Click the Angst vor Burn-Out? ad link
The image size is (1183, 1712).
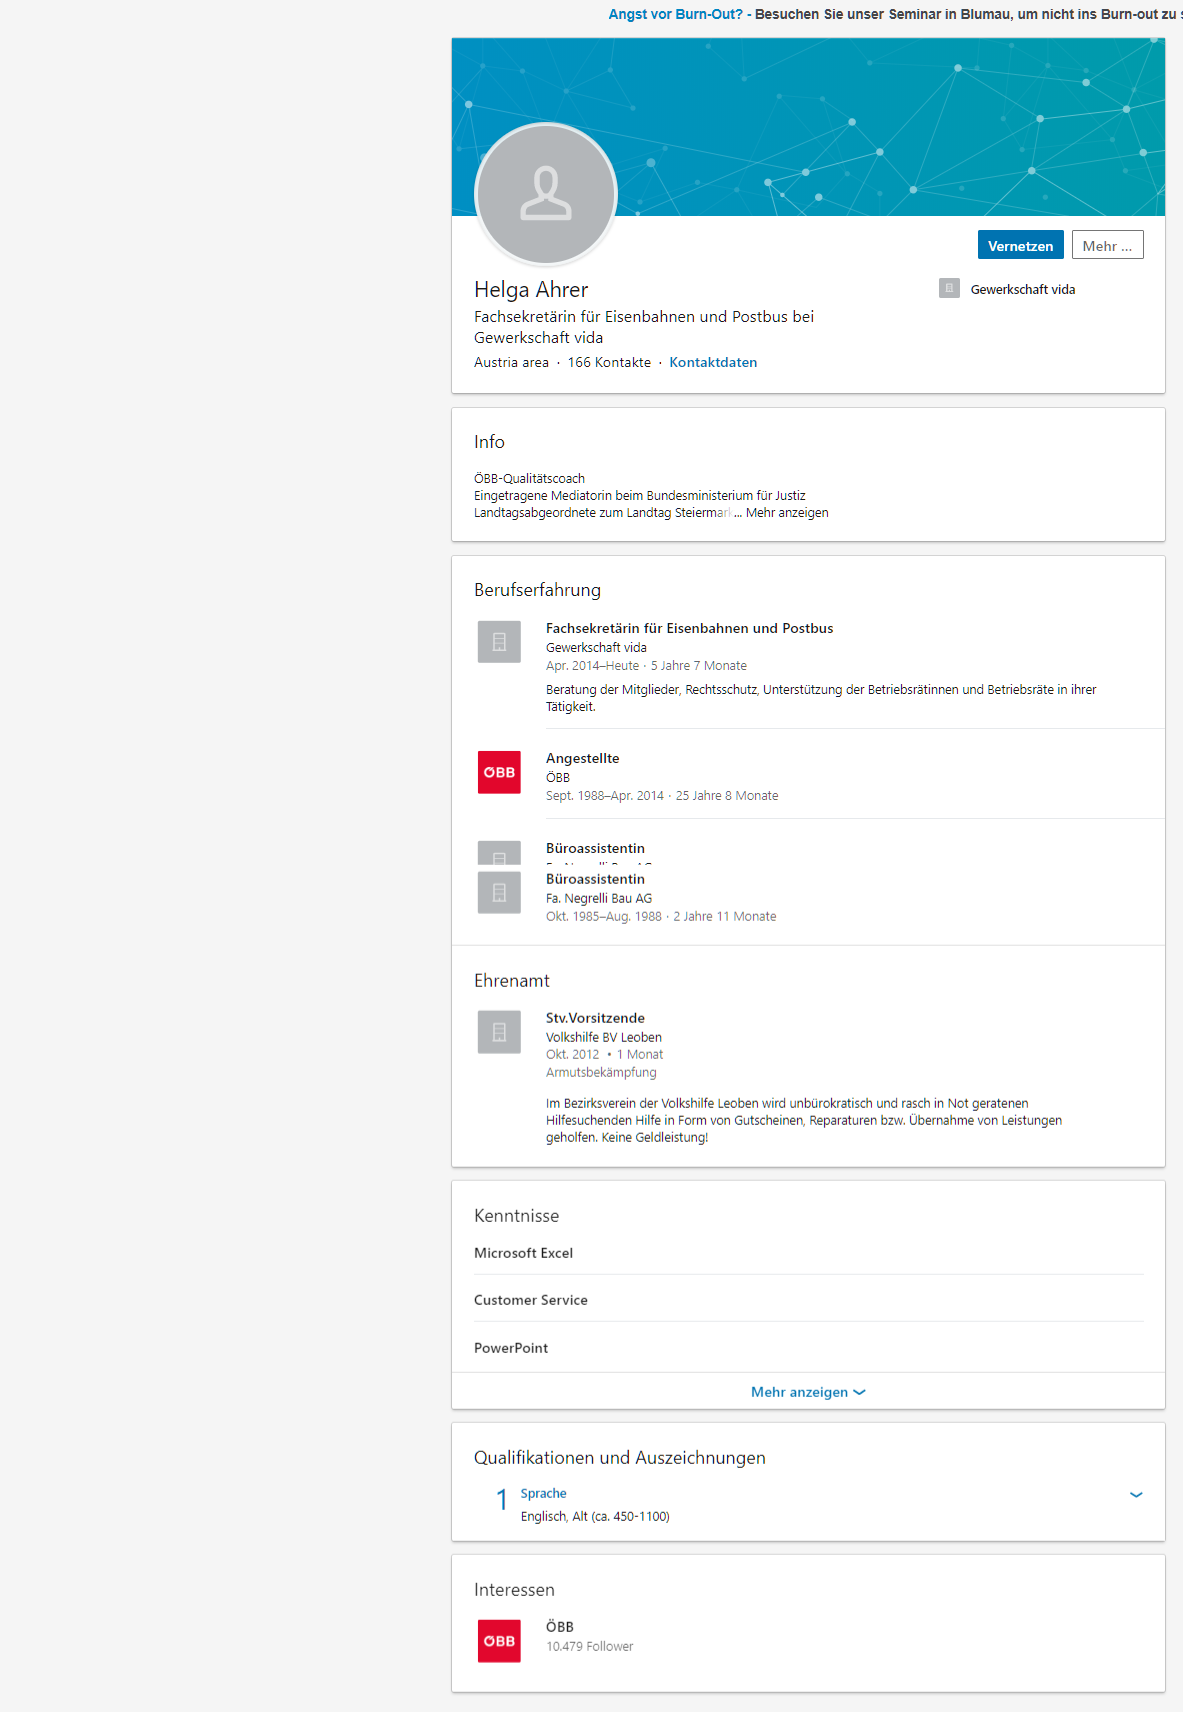pyautogui.click(x=675, y=14)
